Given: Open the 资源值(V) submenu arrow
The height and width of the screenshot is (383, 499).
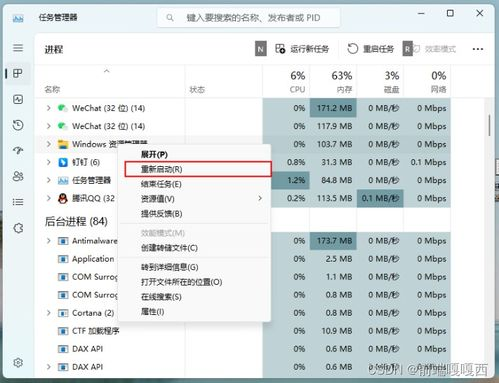Looking at the screenshot, I should click(x=260, y=199).
